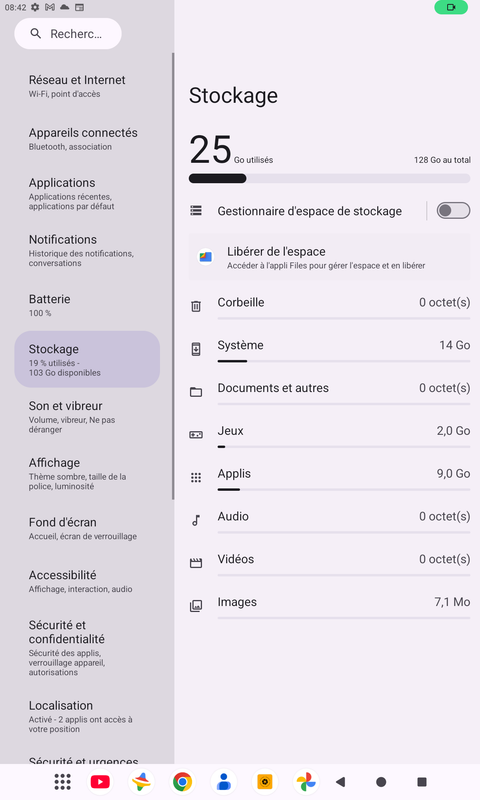Open the app drawer in taskbar

point(63,782)
